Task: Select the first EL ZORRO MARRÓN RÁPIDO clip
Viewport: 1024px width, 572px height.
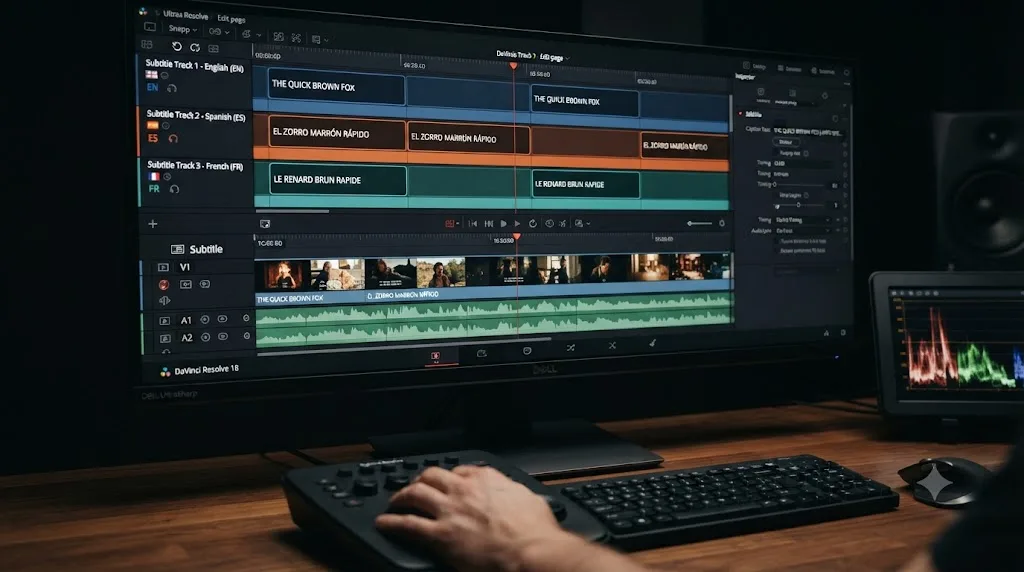Action: point(337,133)
